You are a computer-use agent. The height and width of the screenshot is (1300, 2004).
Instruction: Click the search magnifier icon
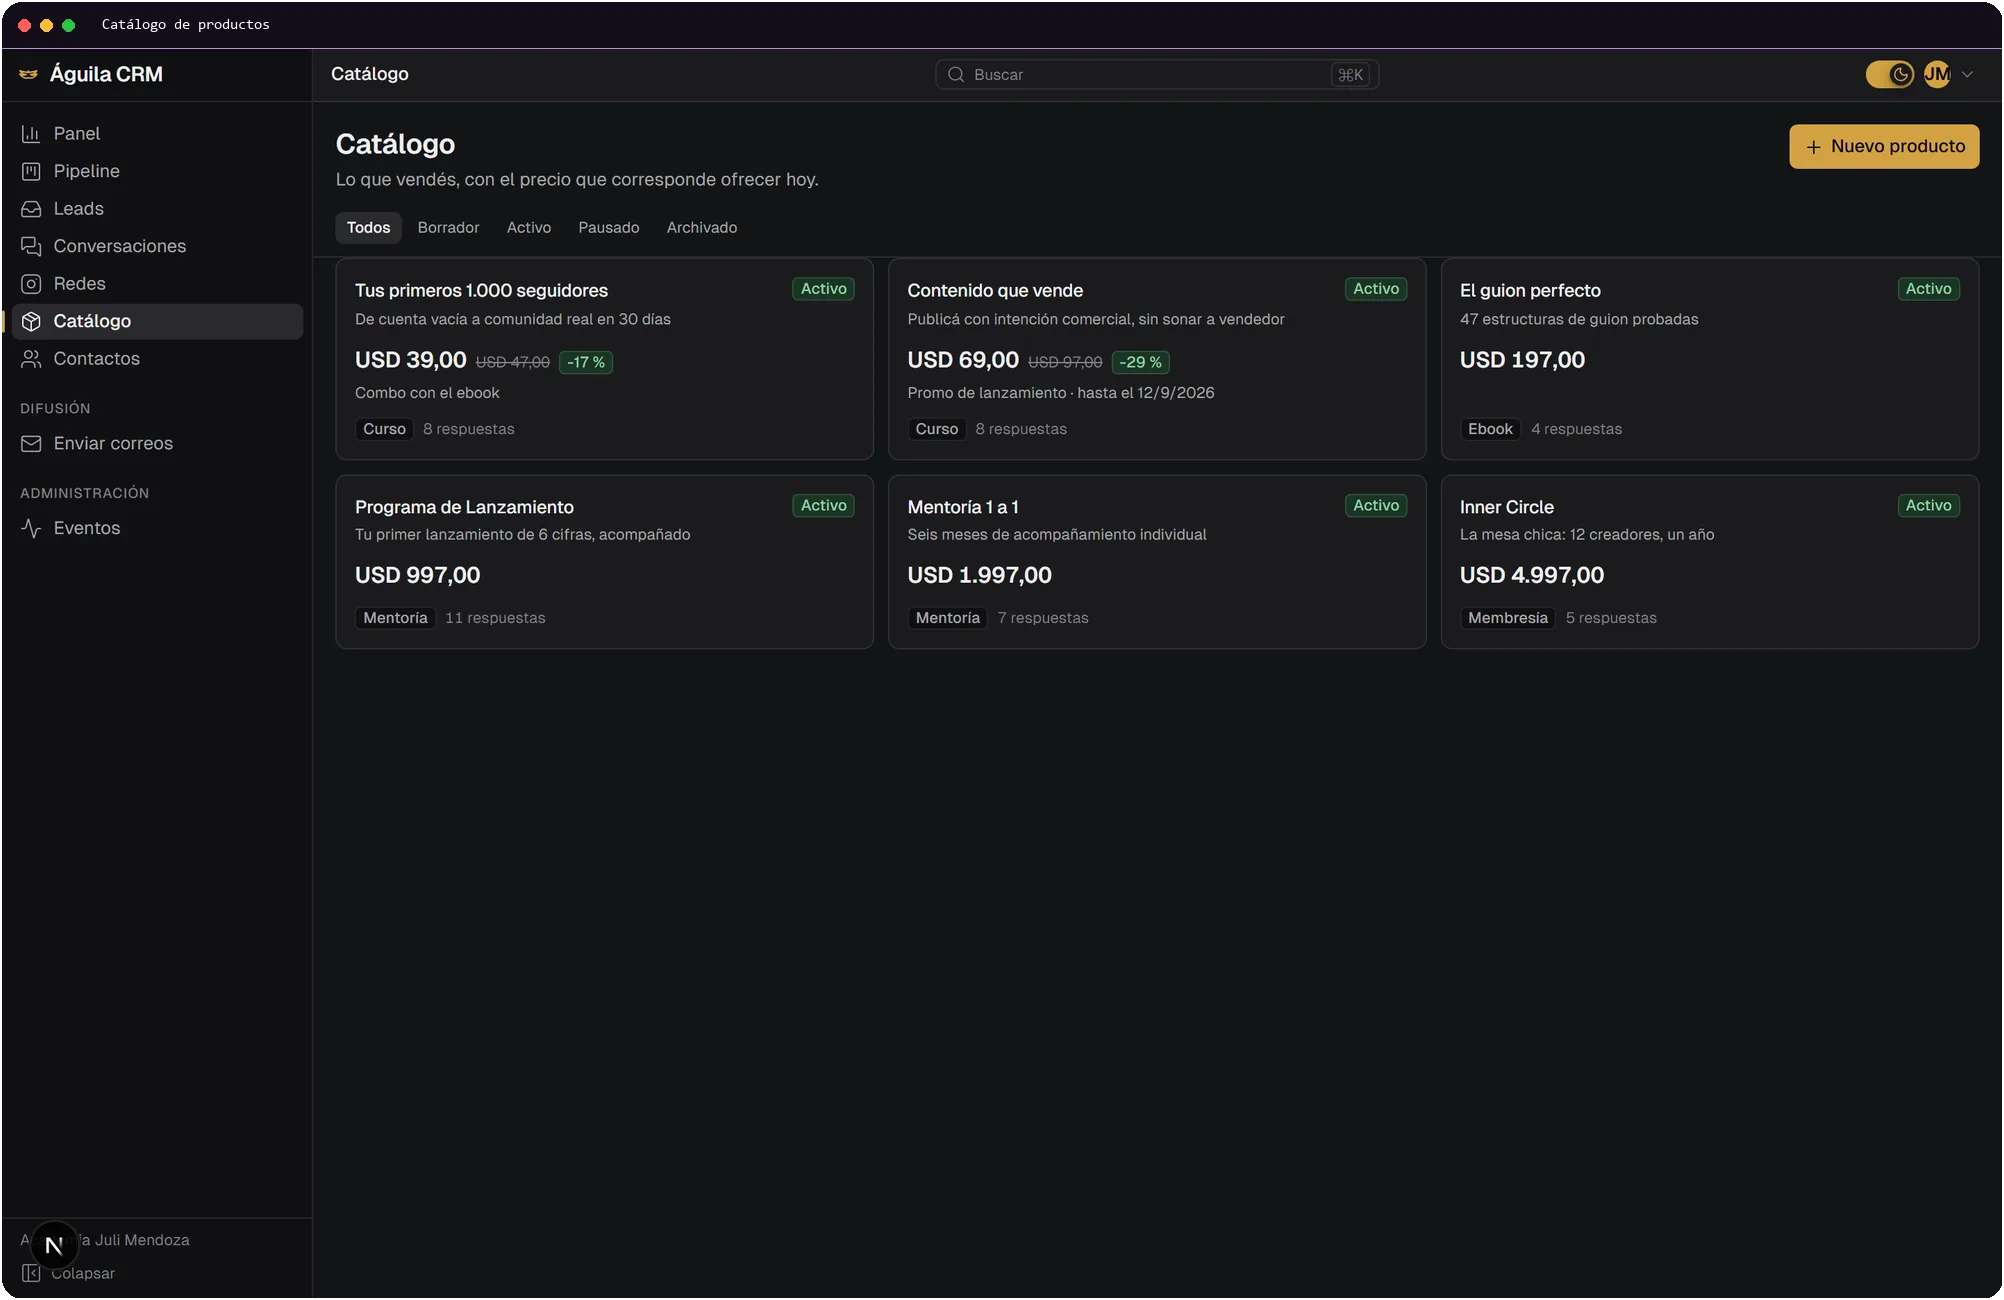click(x=956, y=75)
